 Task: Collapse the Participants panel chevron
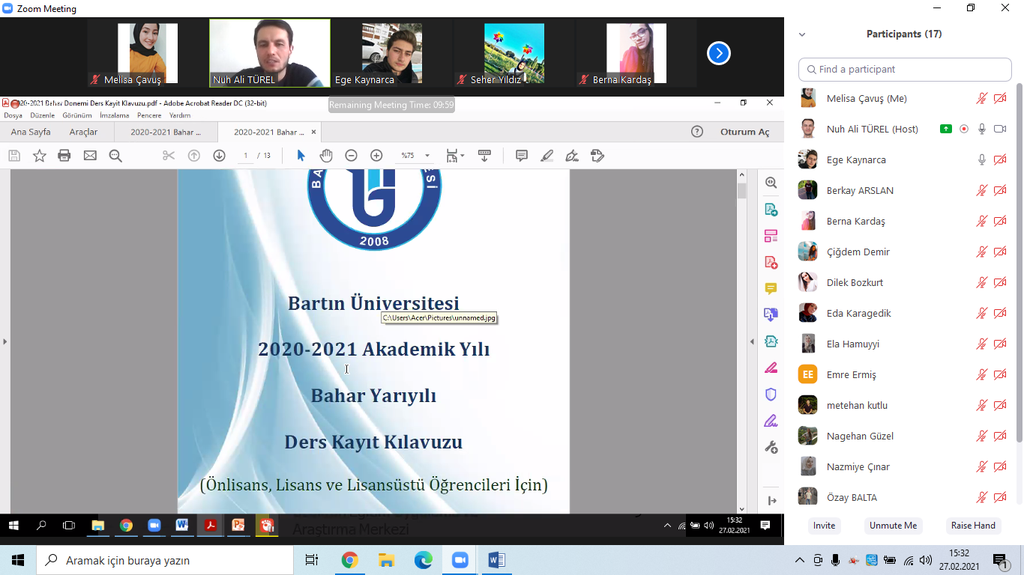tap(801, 34)
